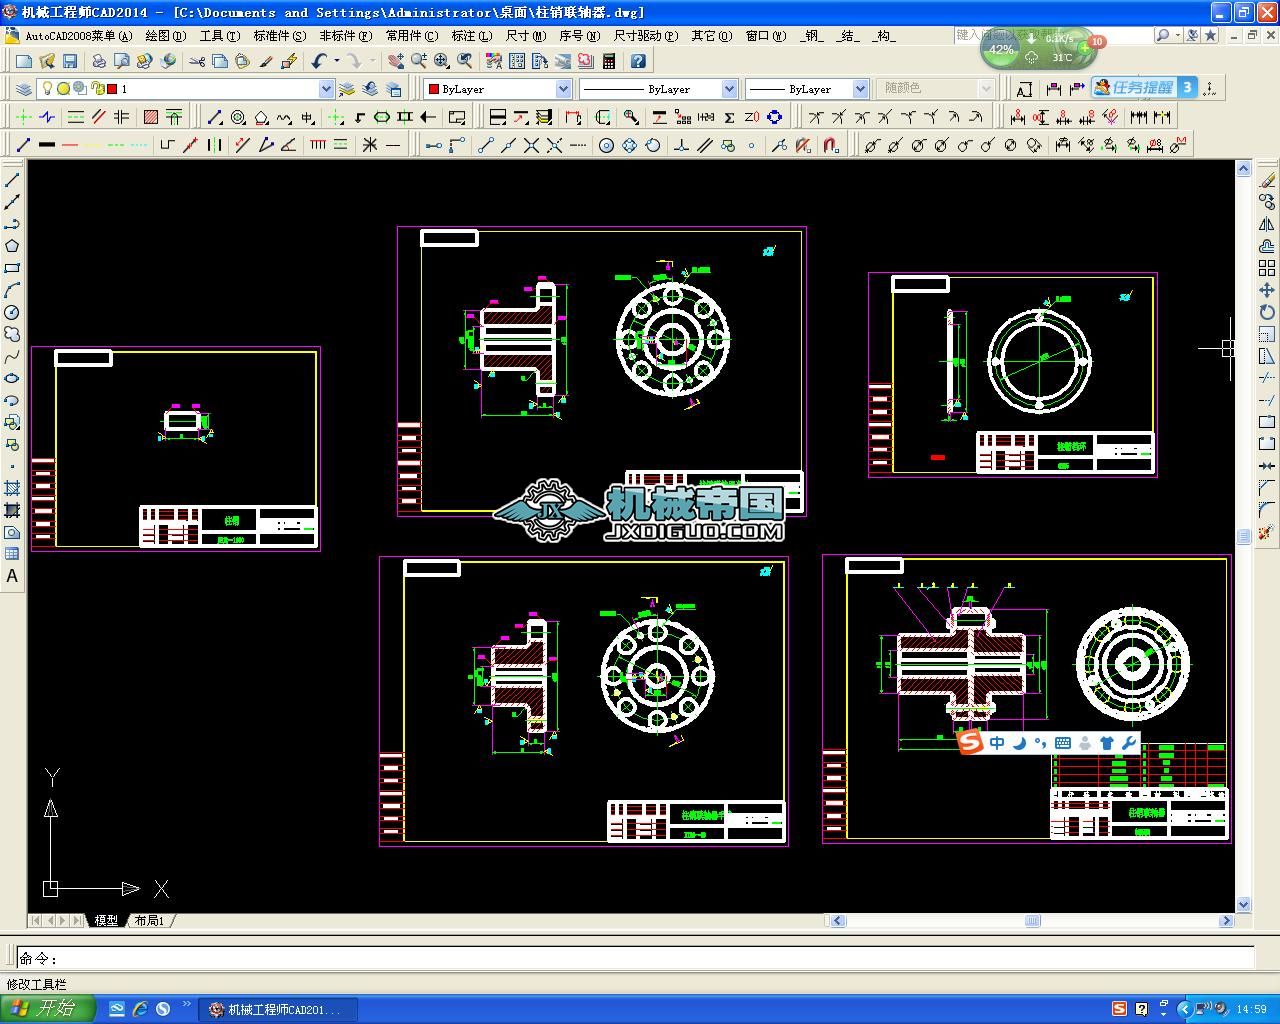The image size is (1280, 1024).
Task: Choose the Multiline Text tool
Action: tap(12, 576)
